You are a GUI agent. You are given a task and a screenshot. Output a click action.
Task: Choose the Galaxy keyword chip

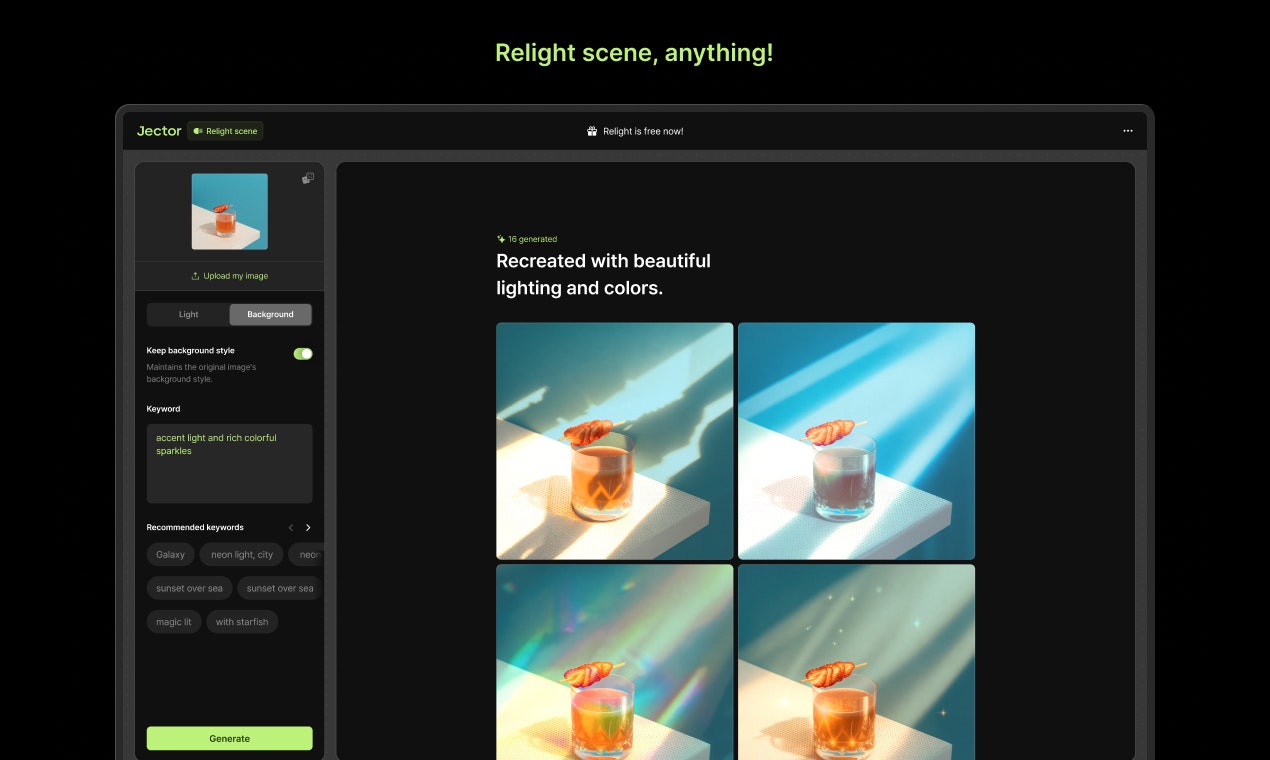click(171, 554)
